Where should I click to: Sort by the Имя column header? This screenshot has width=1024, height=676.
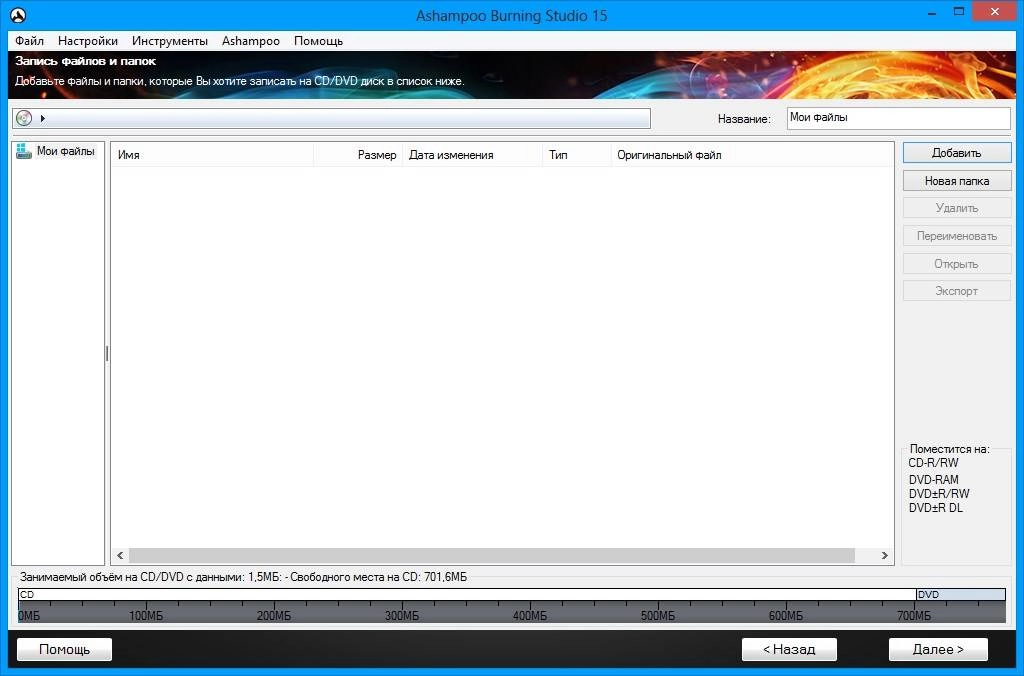pos(212,155)
